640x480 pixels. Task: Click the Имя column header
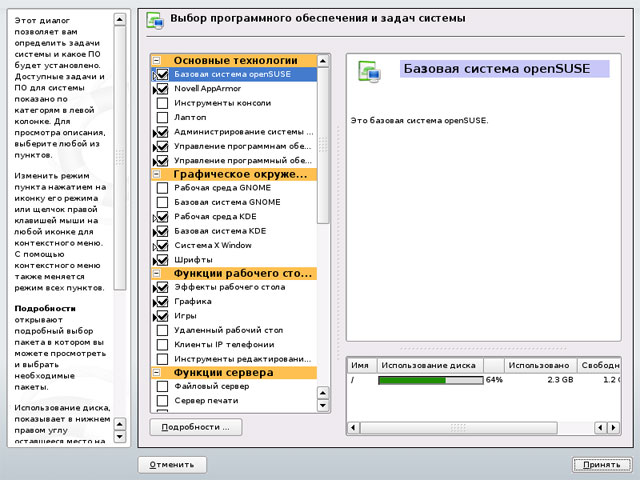tap(362, 365)
